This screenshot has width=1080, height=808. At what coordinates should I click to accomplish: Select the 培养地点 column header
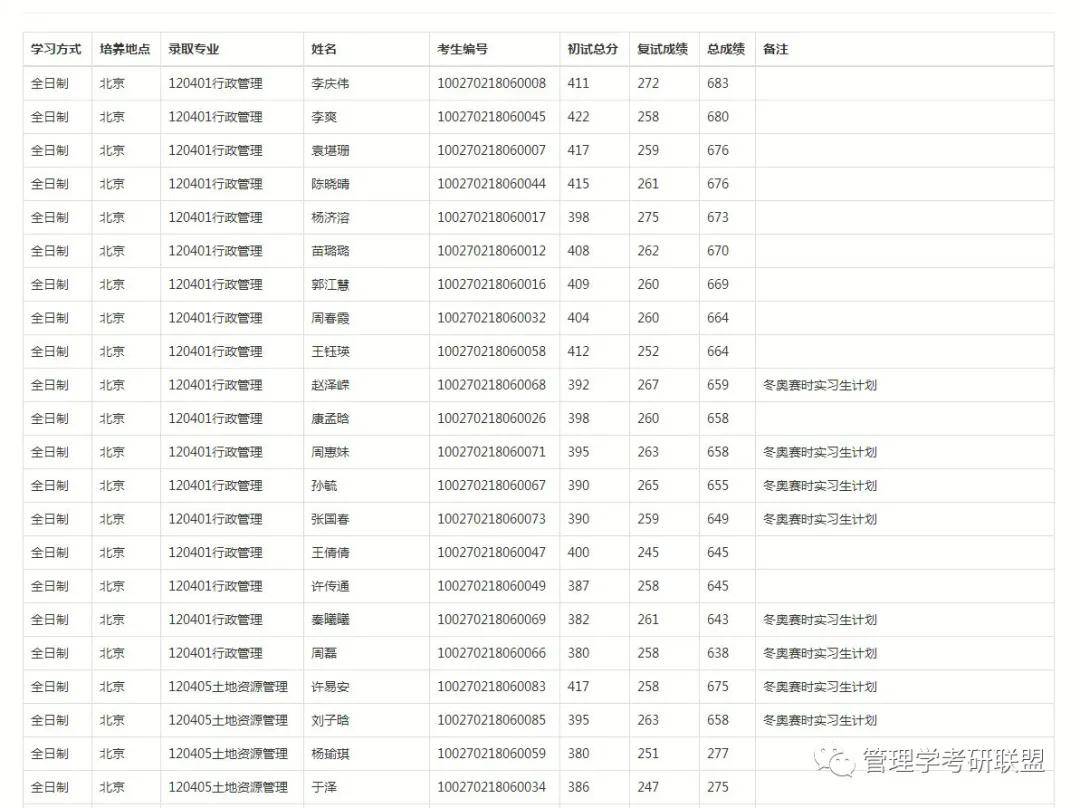[125, 49]
